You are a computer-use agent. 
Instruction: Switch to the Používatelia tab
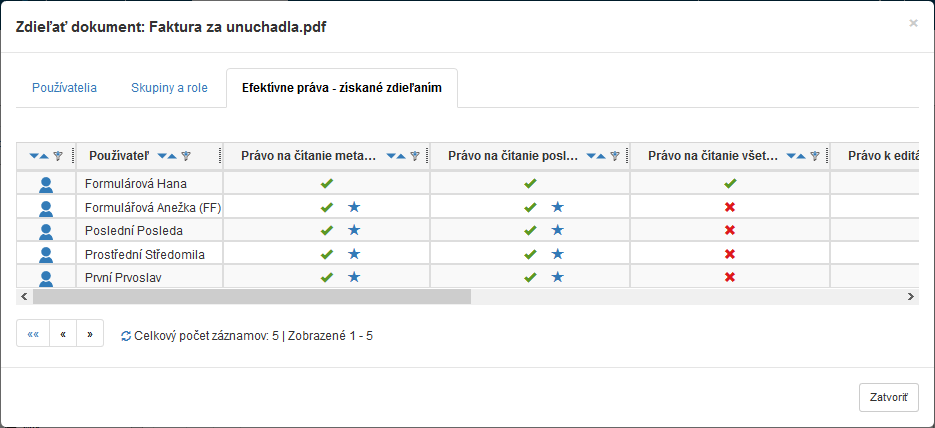pyautogui.click(x=64, y=88)
